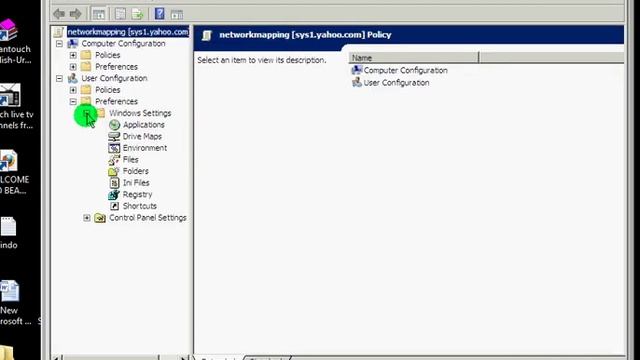Click the User Configuration icon in the tree
Screen dimensions: 640x360
pos(73,78)
